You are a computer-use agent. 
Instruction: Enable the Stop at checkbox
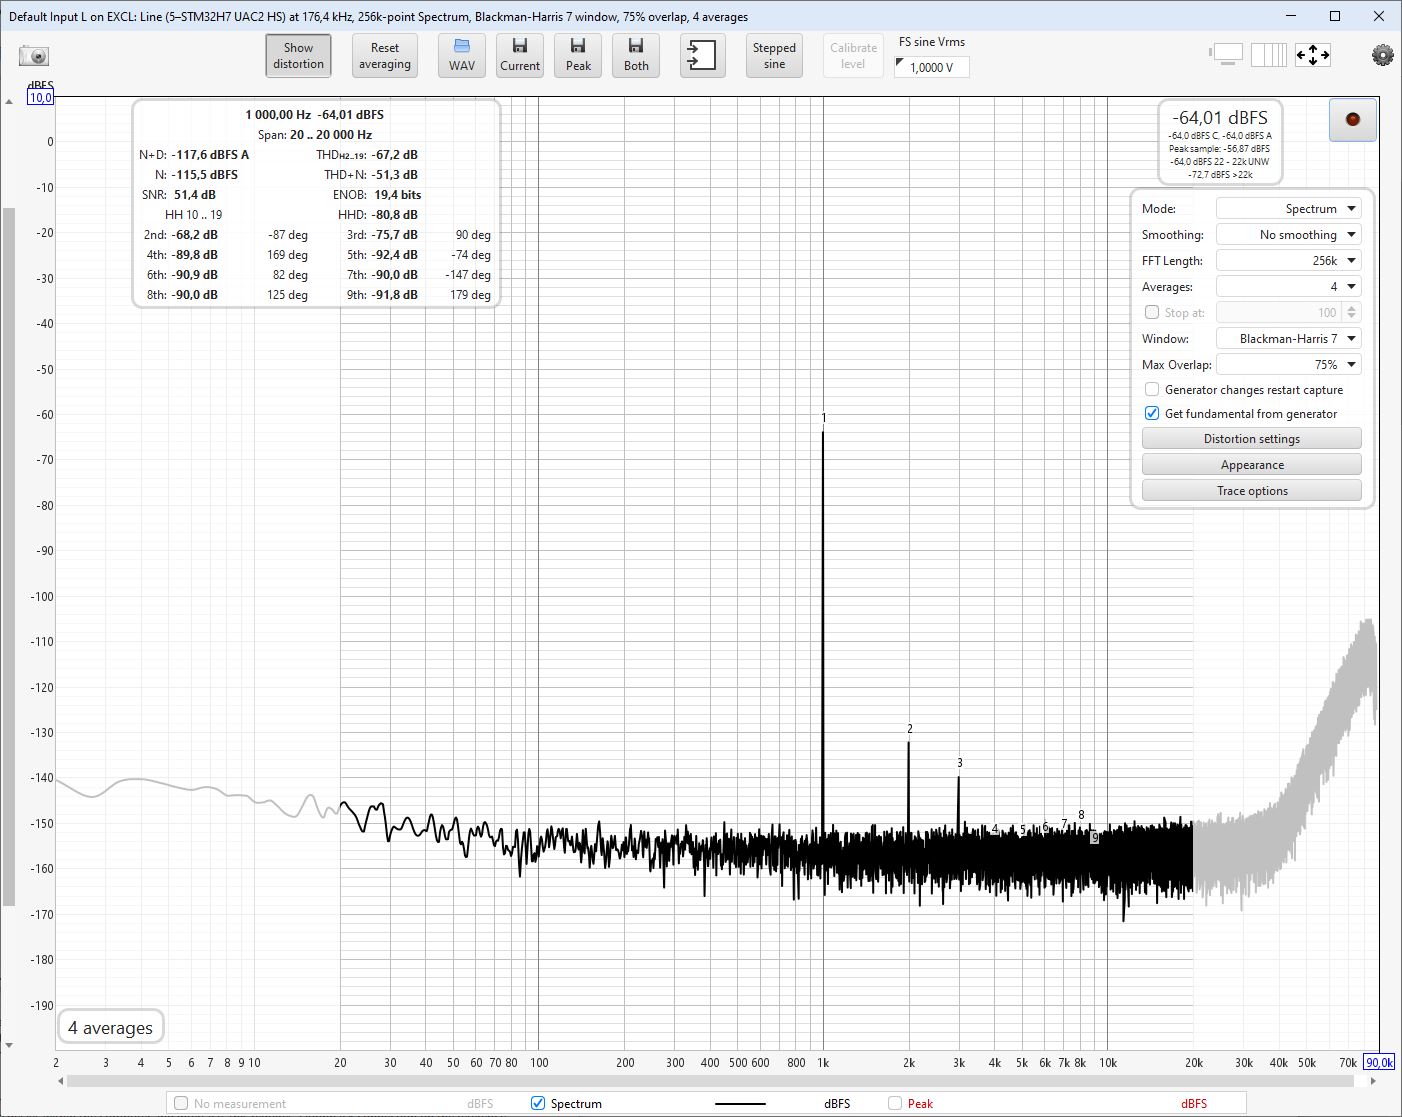coord(1152,313)
